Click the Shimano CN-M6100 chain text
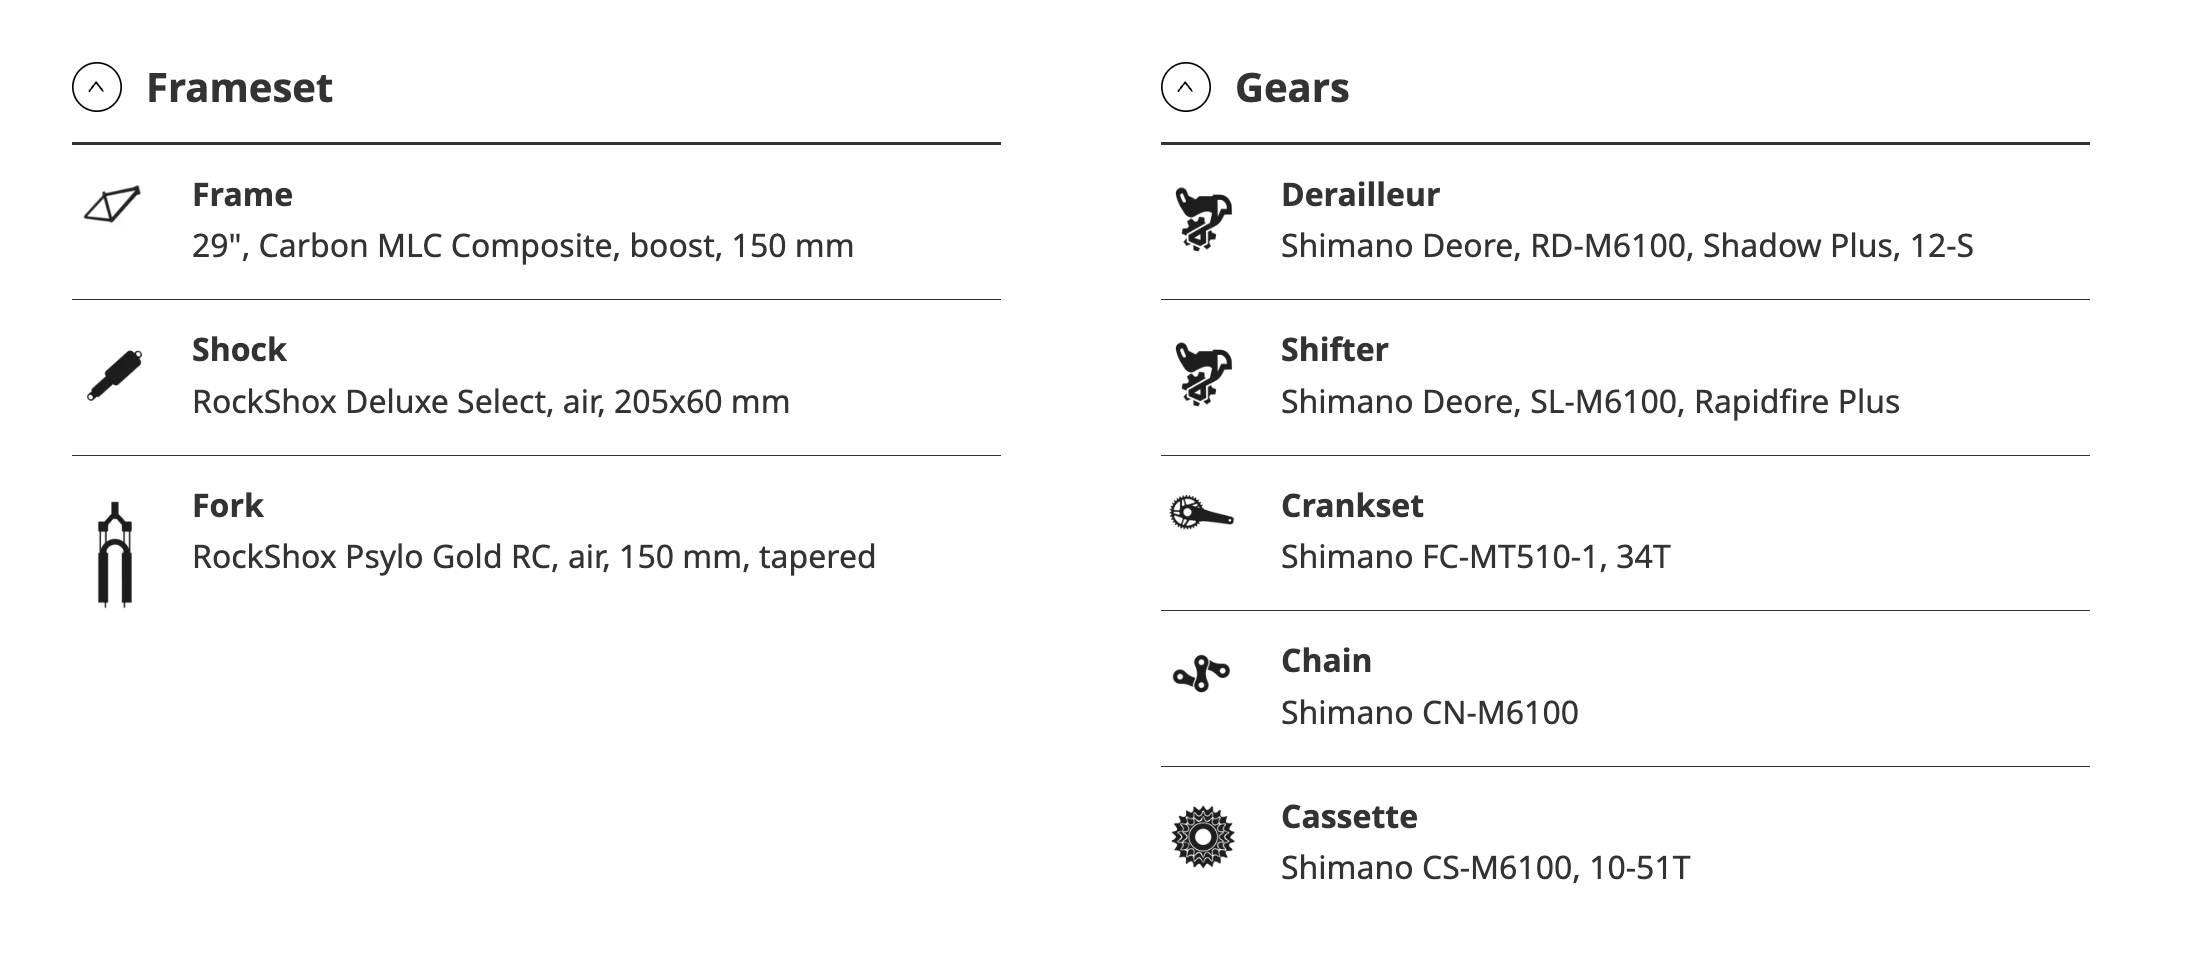 tap(1429, 712)
